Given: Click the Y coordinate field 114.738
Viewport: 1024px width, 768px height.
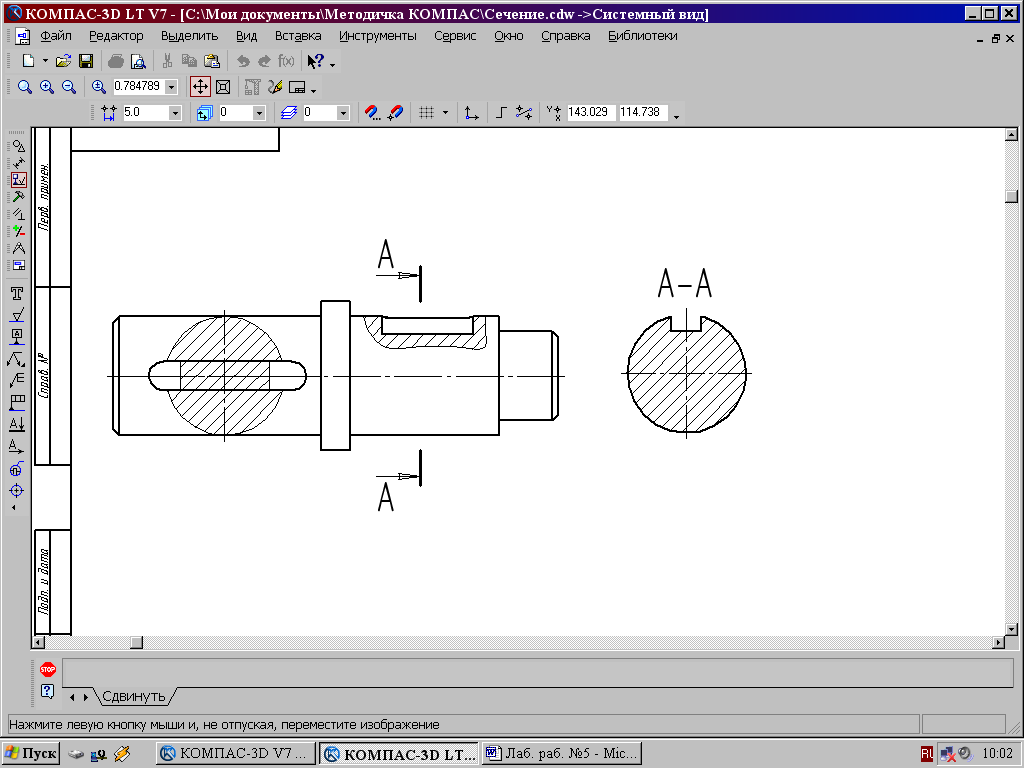Looking at the screenshot, I should coord(643,112).
